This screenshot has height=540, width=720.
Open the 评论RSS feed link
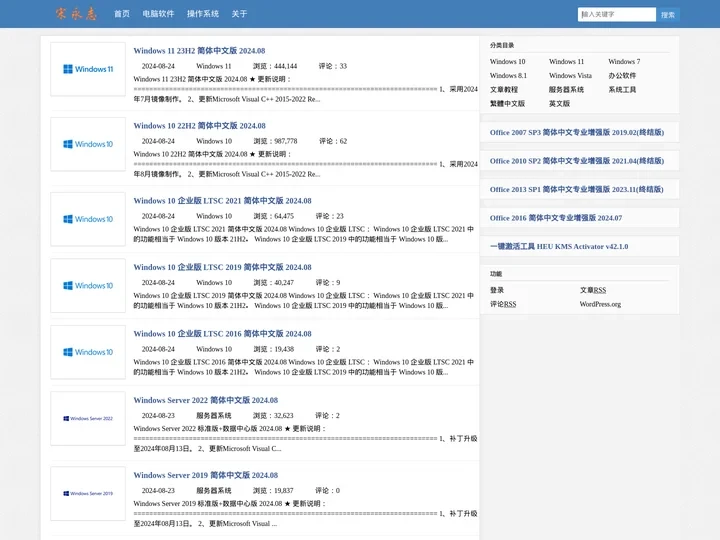click(503, 304)
